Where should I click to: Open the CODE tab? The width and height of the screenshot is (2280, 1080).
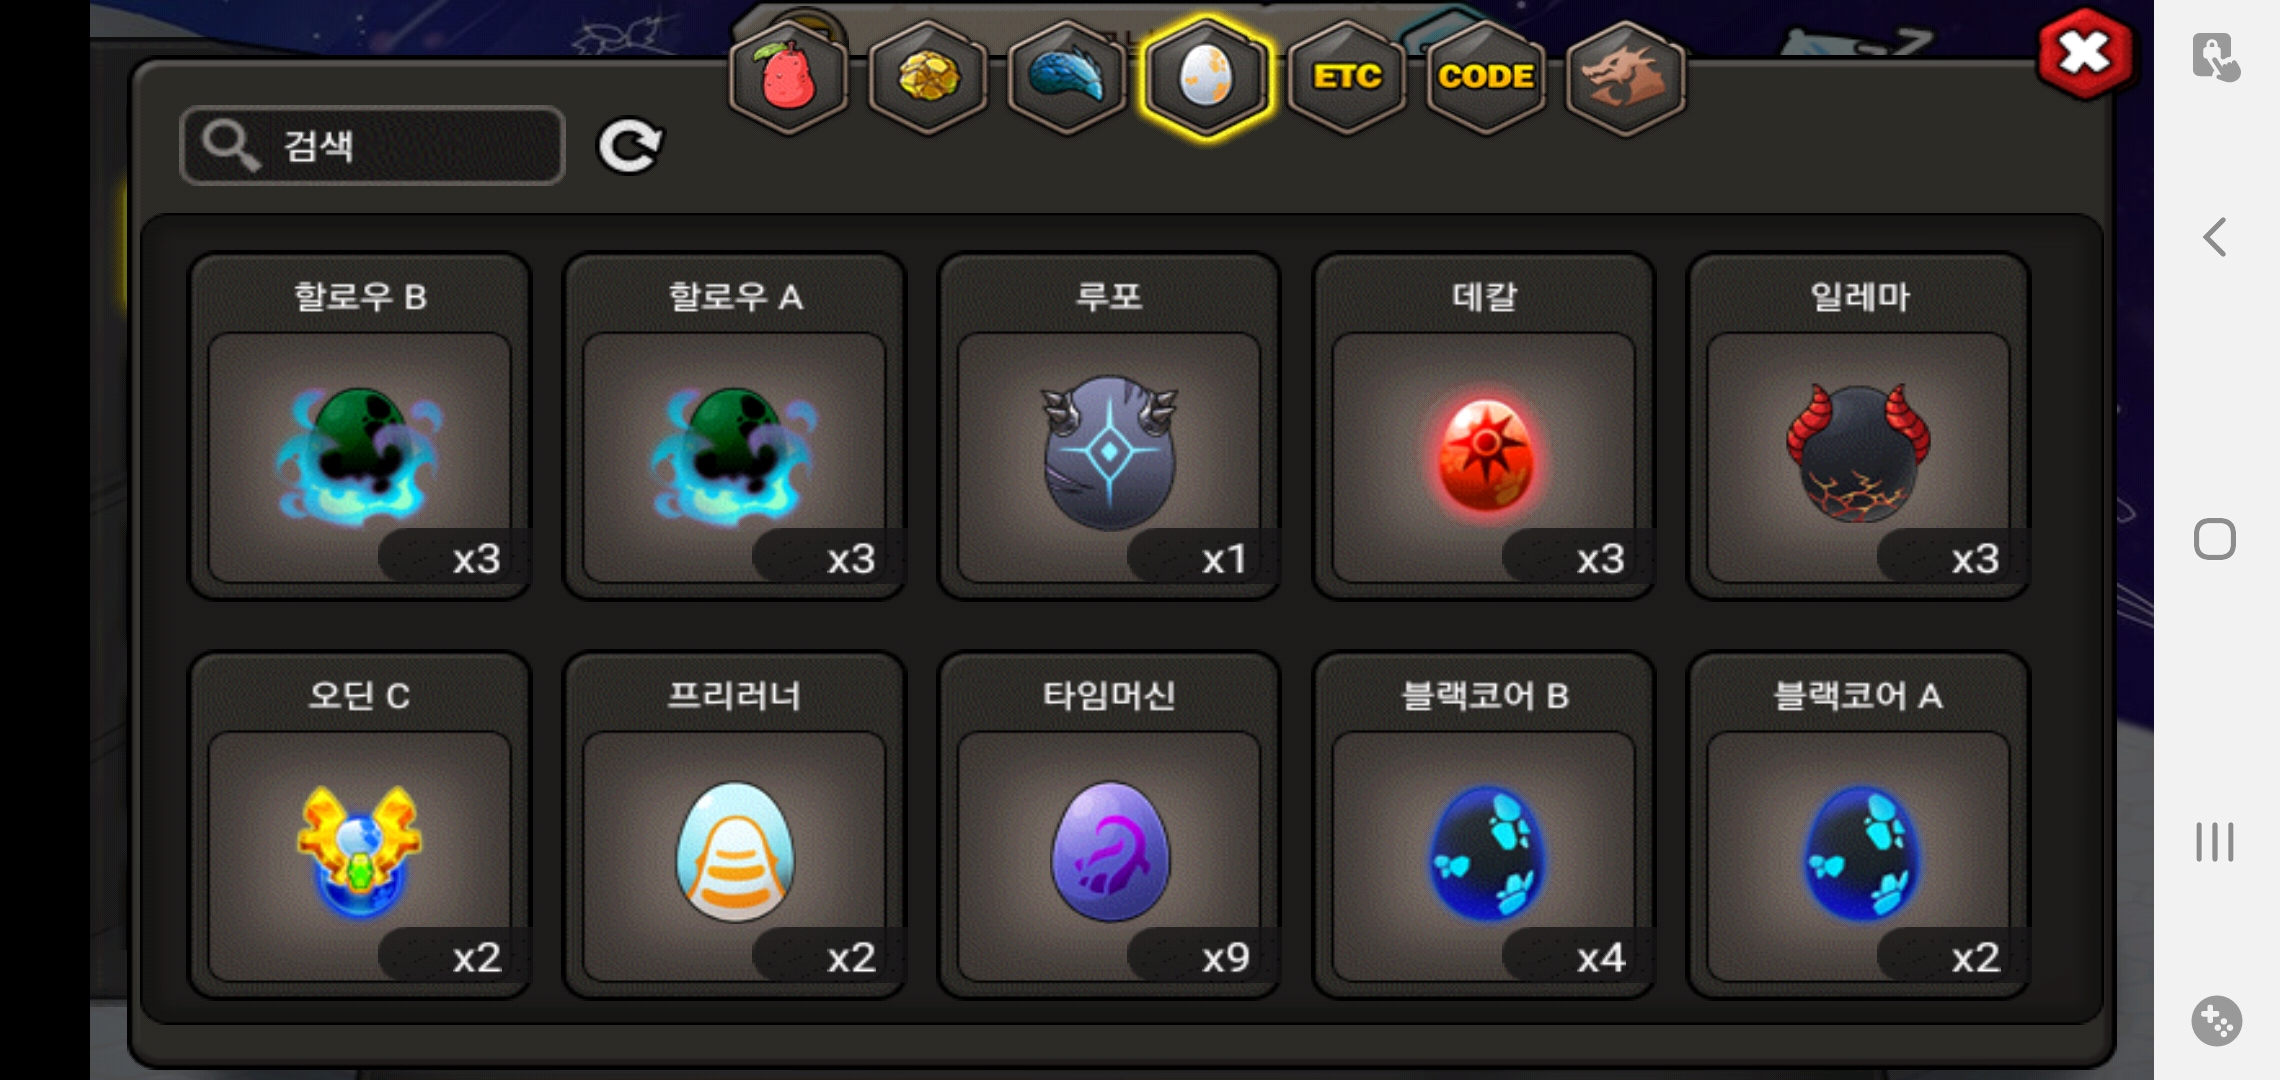[1486, 77]
